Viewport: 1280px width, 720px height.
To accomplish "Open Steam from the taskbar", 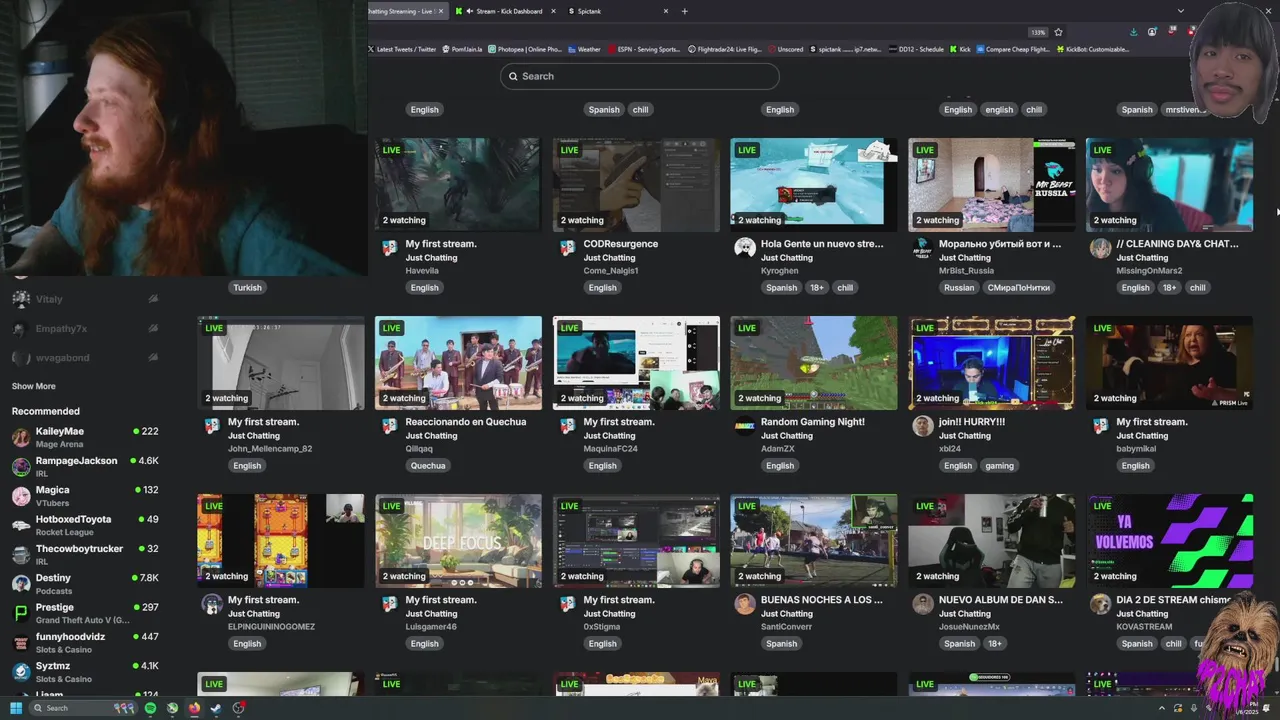I will pos(216,708).
